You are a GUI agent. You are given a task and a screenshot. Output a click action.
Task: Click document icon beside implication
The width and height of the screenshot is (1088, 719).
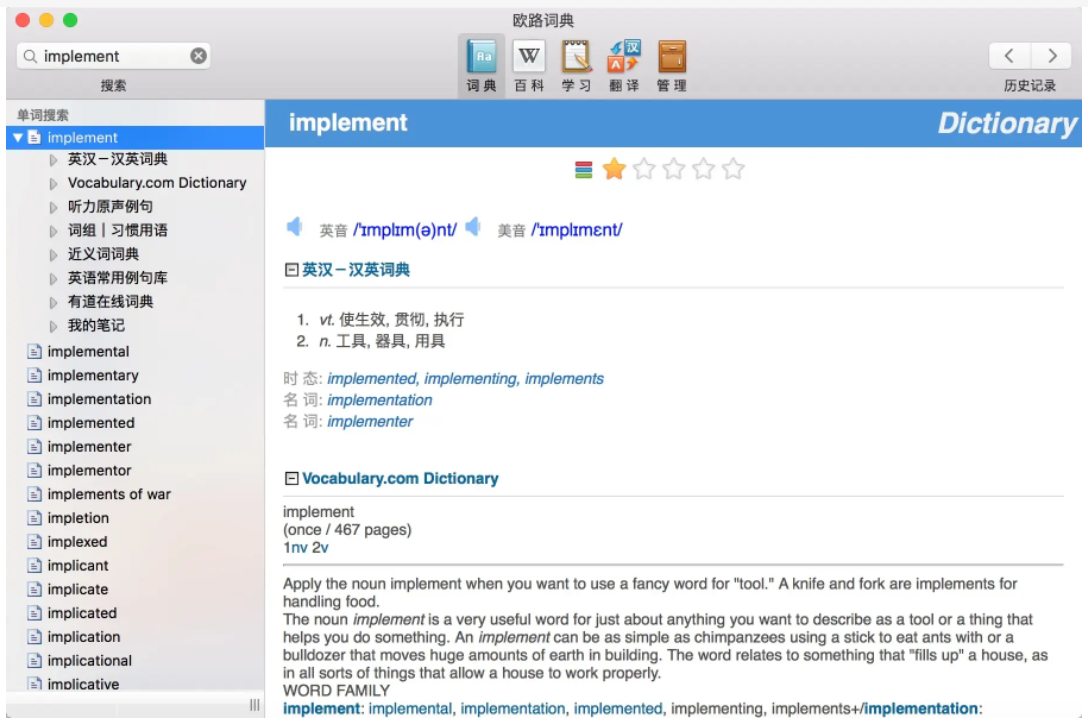(34, 637)
